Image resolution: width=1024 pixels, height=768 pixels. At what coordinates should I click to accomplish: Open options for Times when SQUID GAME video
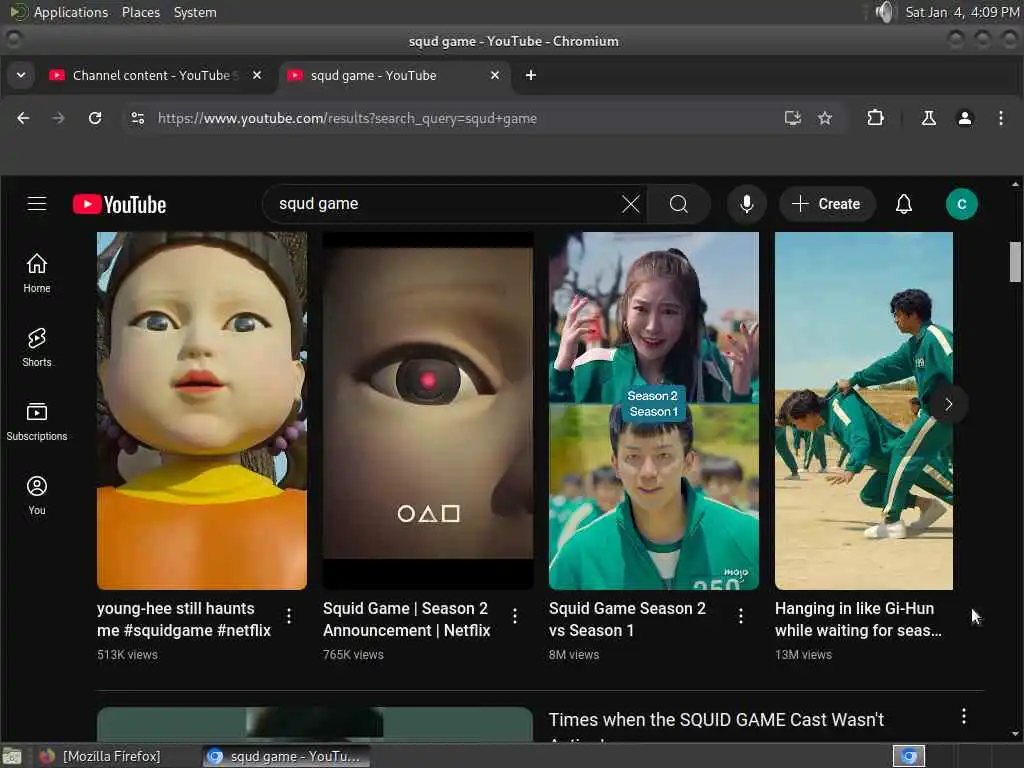(963, 716)
